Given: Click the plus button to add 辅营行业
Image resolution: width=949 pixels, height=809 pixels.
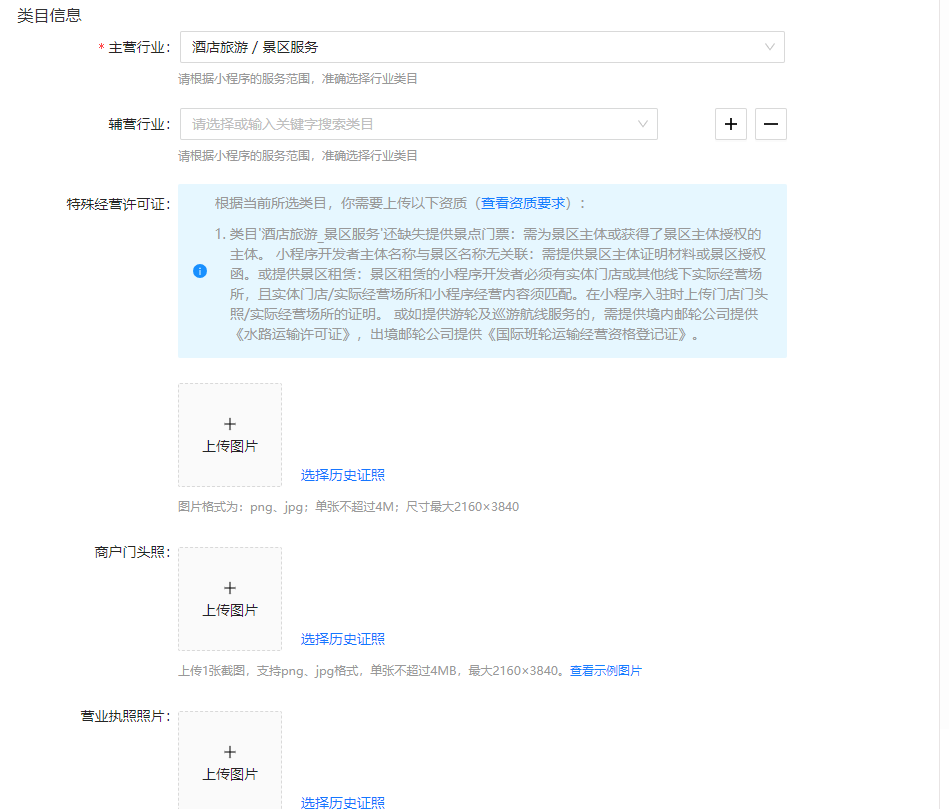Looking at the screenshot, I should tap(730, 124).
